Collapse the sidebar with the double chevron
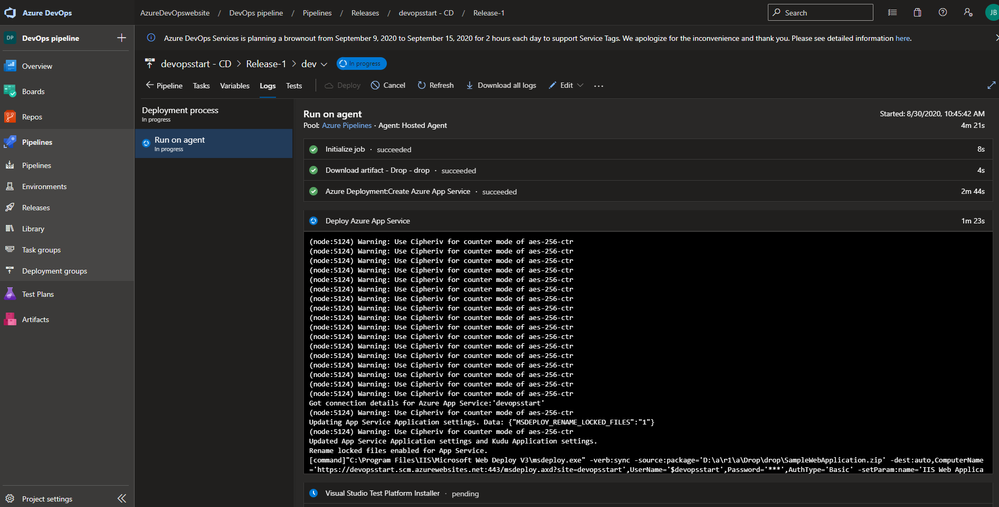The width and height of the screenshot is (999, 507). 122,498
